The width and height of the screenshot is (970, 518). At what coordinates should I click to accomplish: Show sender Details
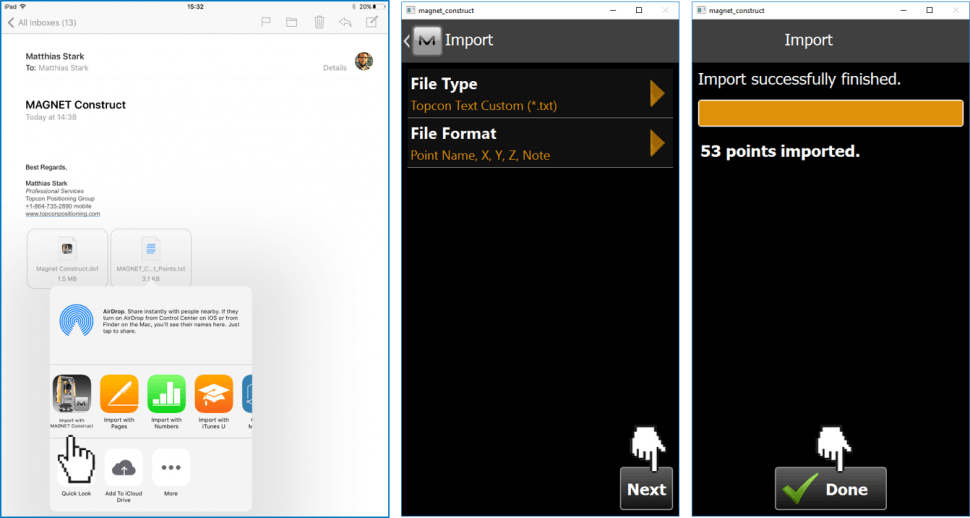click(335, 67)
